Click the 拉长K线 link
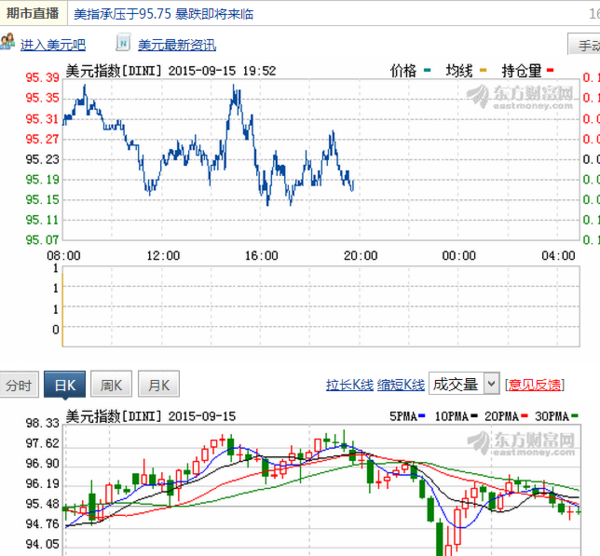The image size is (600, 556). click(349, 385)
